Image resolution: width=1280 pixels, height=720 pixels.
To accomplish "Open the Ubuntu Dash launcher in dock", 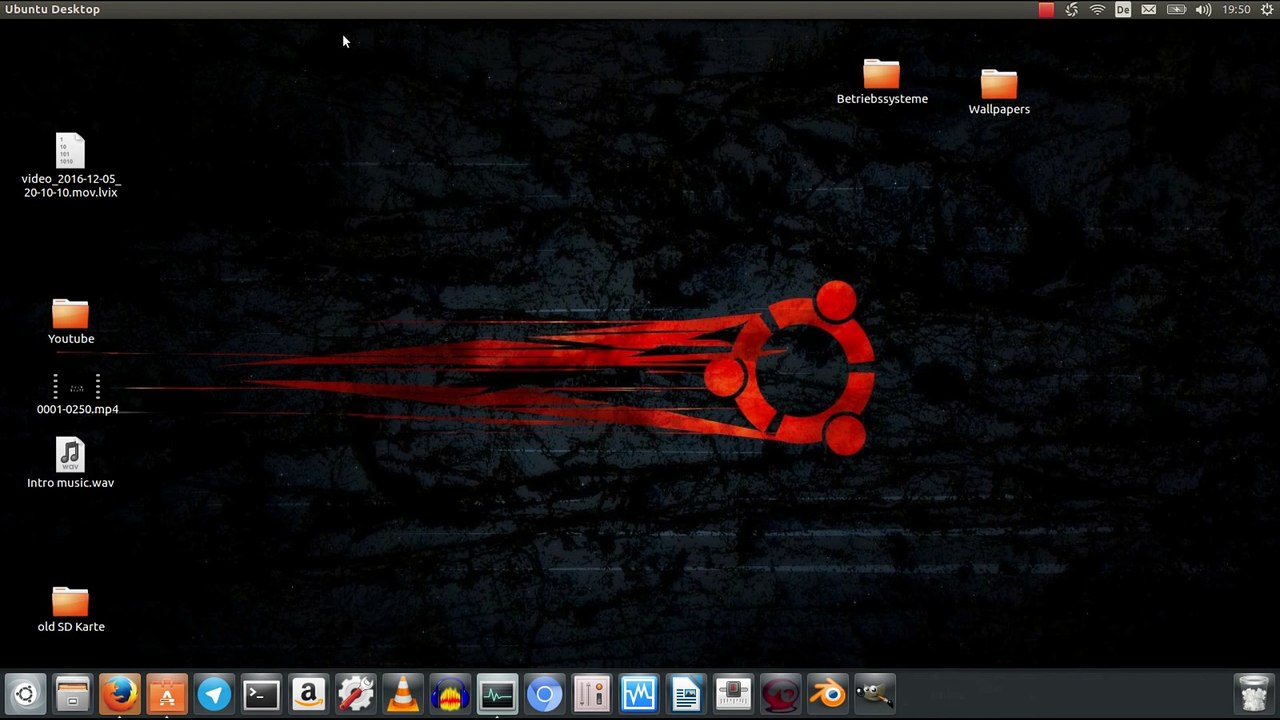I will pos(25,694).
